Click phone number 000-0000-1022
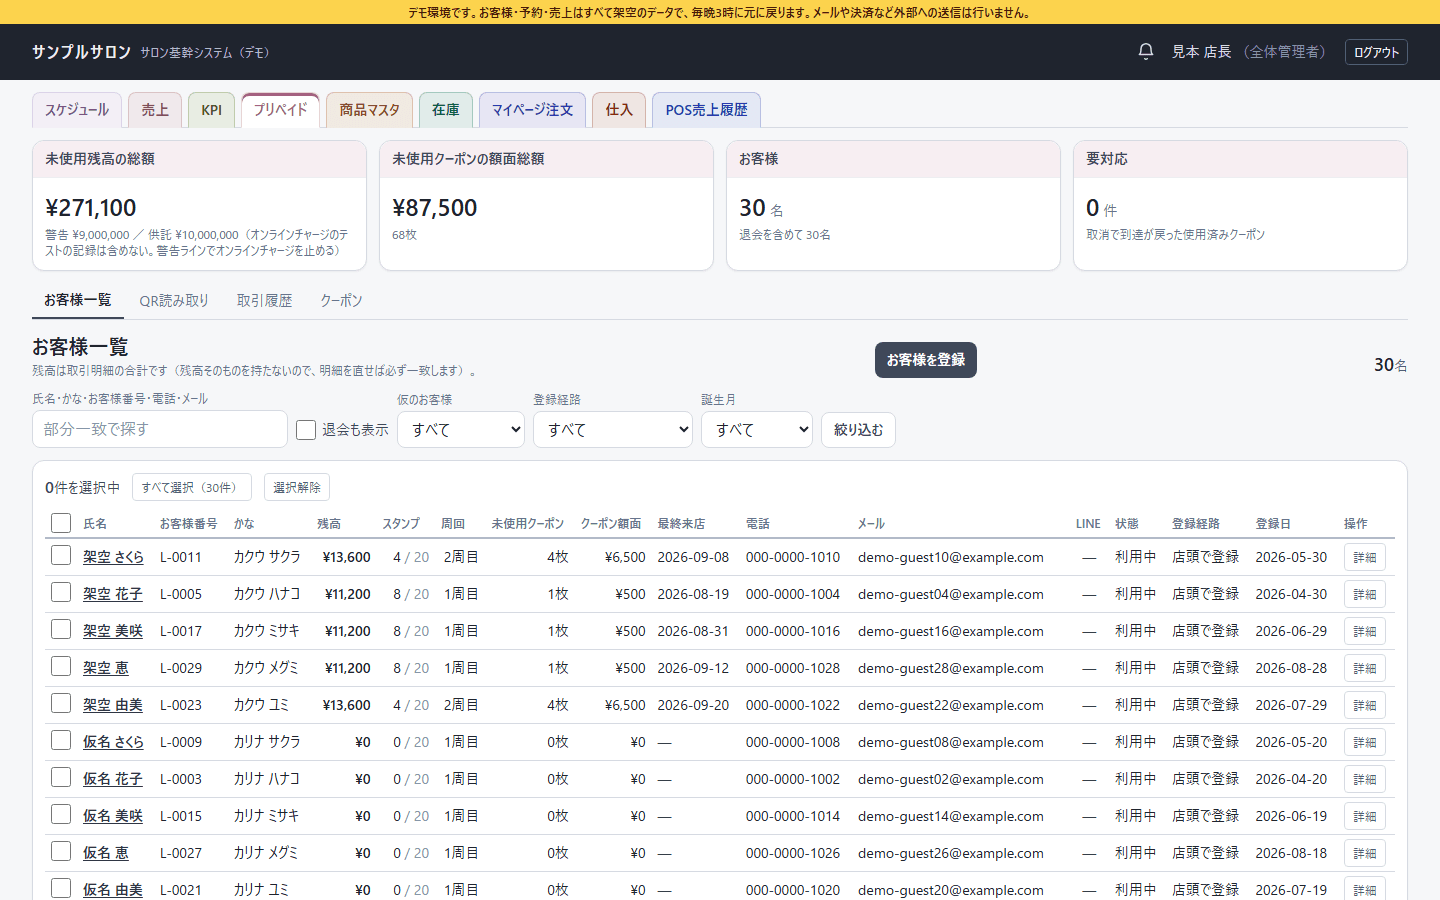Viewport: 1440px width, 900px height. 793,705
